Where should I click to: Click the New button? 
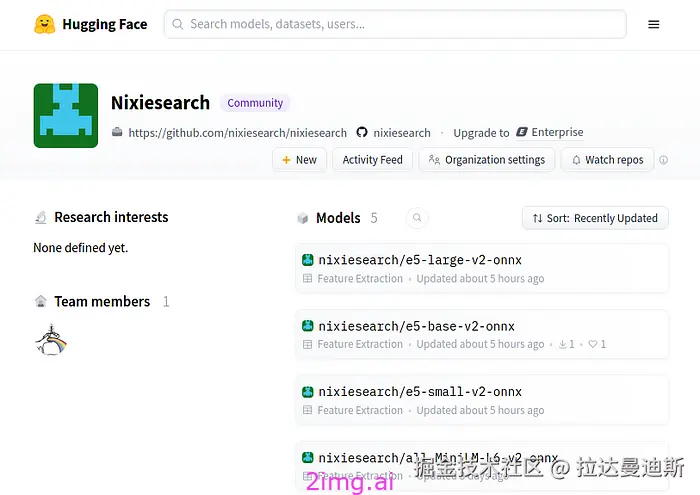(x=300, y=160)
